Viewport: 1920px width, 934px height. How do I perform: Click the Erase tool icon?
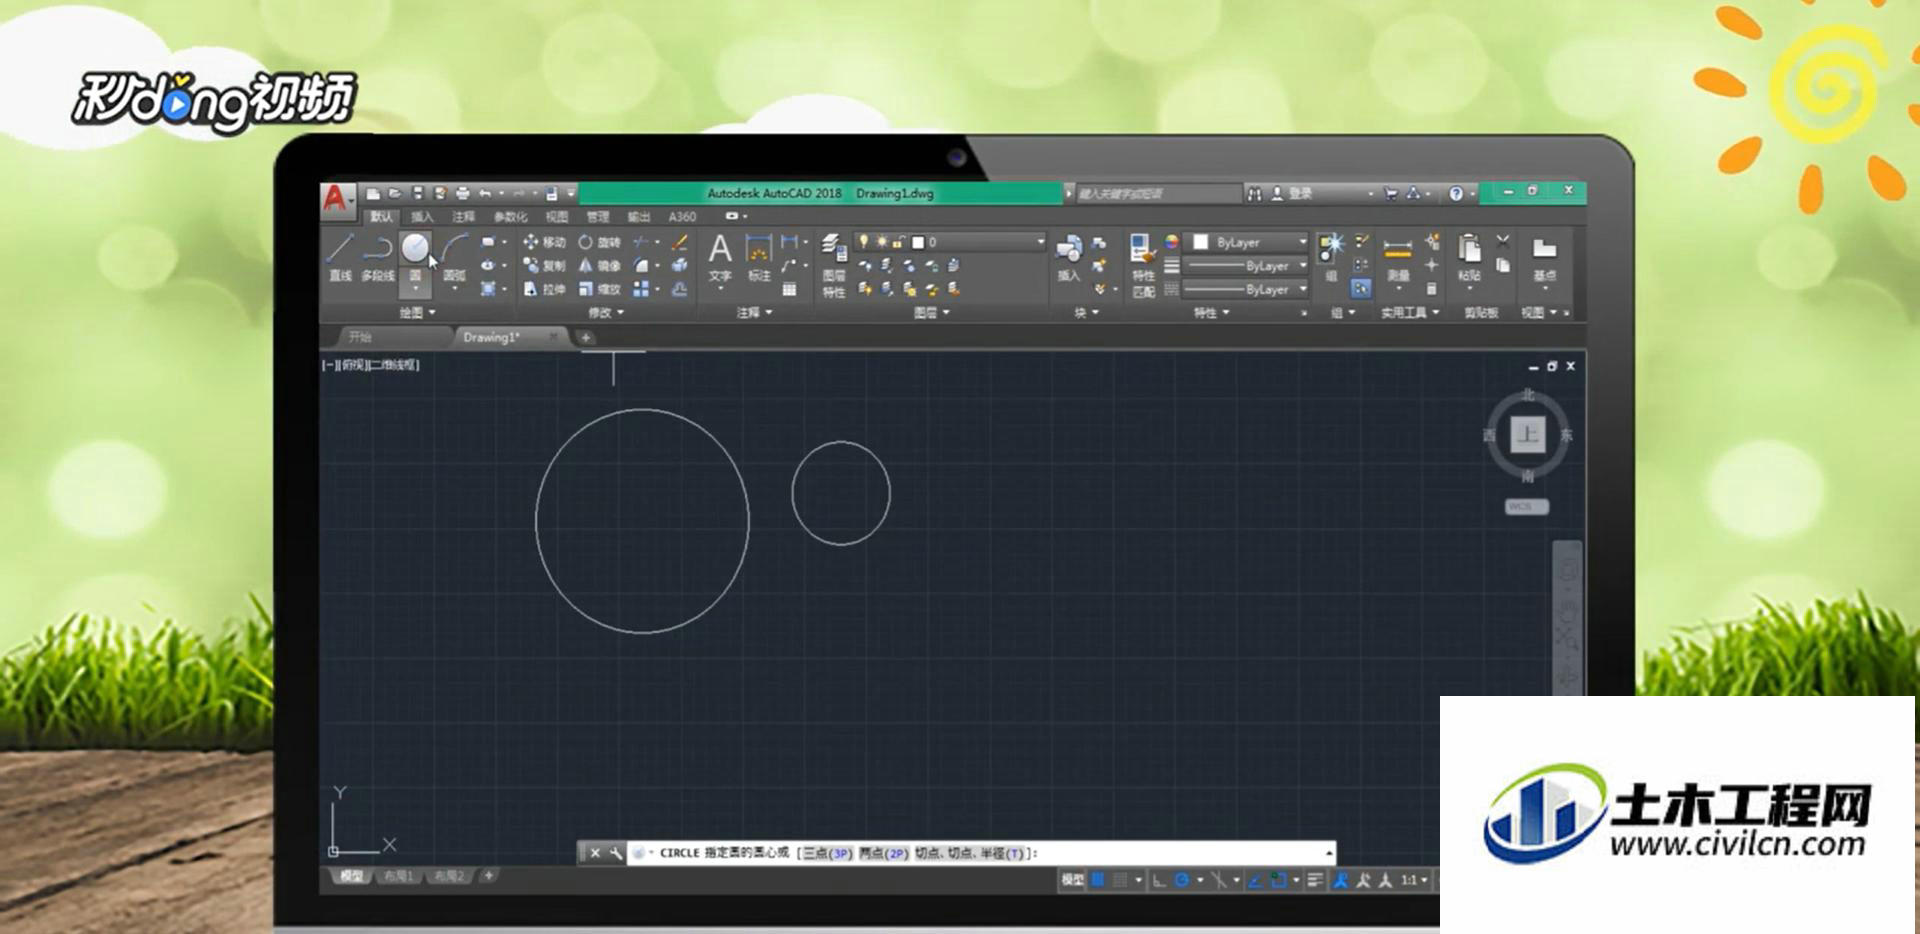(x=680, y=242)
